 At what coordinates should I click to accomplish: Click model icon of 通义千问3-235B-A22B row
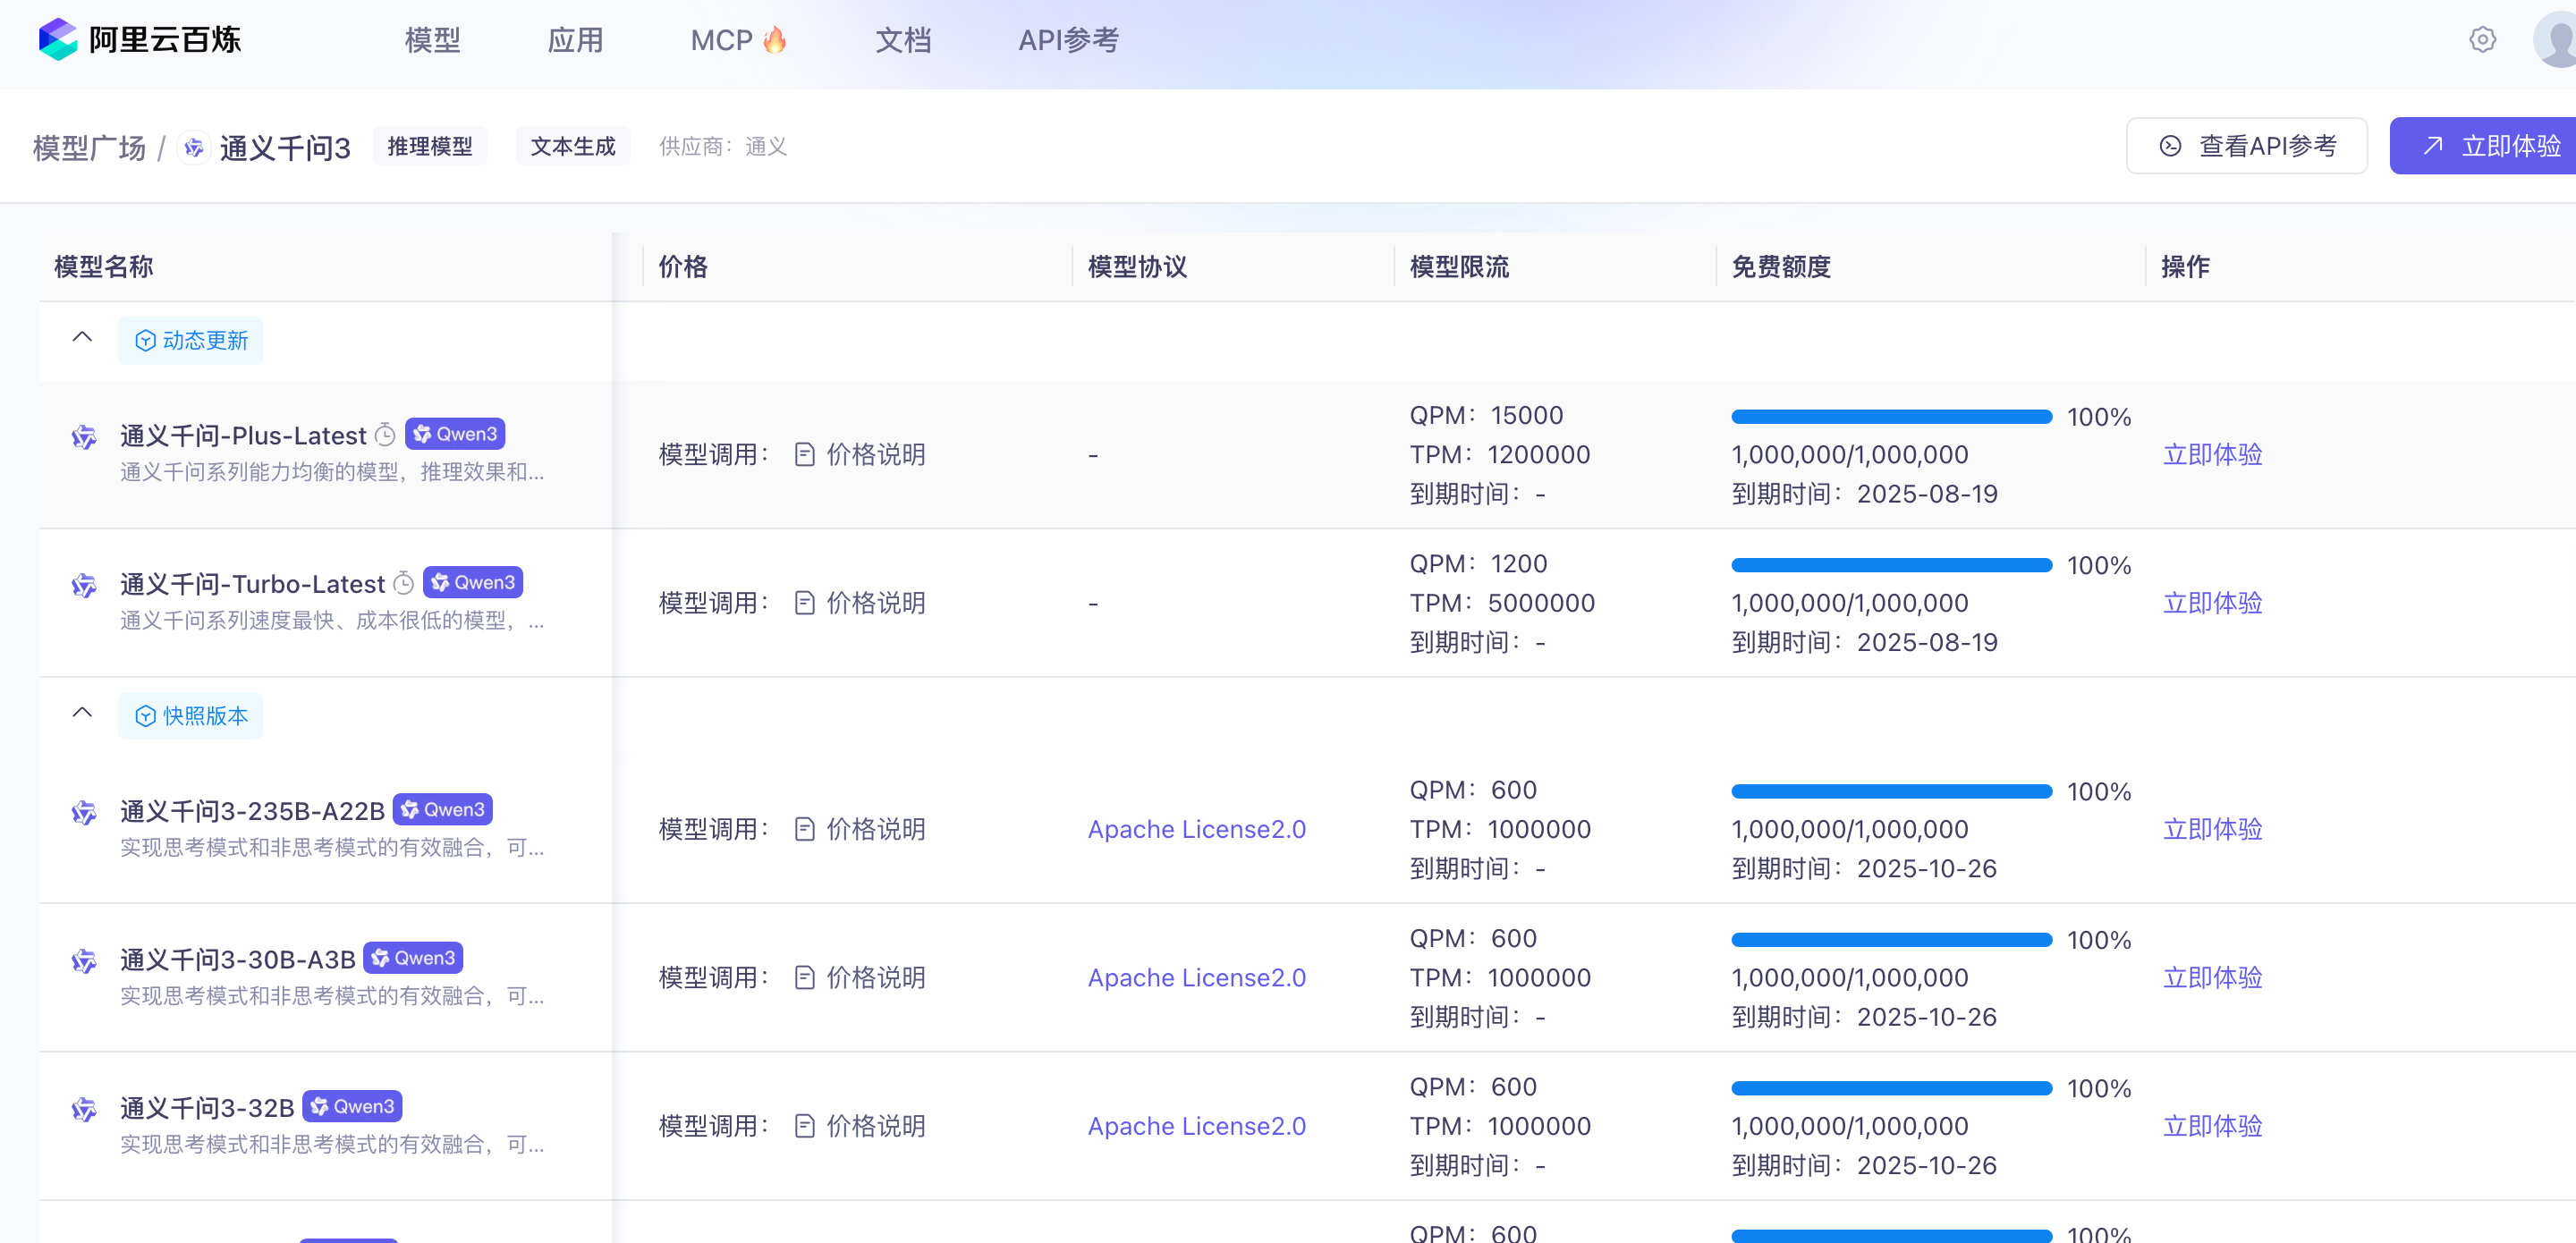[x=84, y=812]
